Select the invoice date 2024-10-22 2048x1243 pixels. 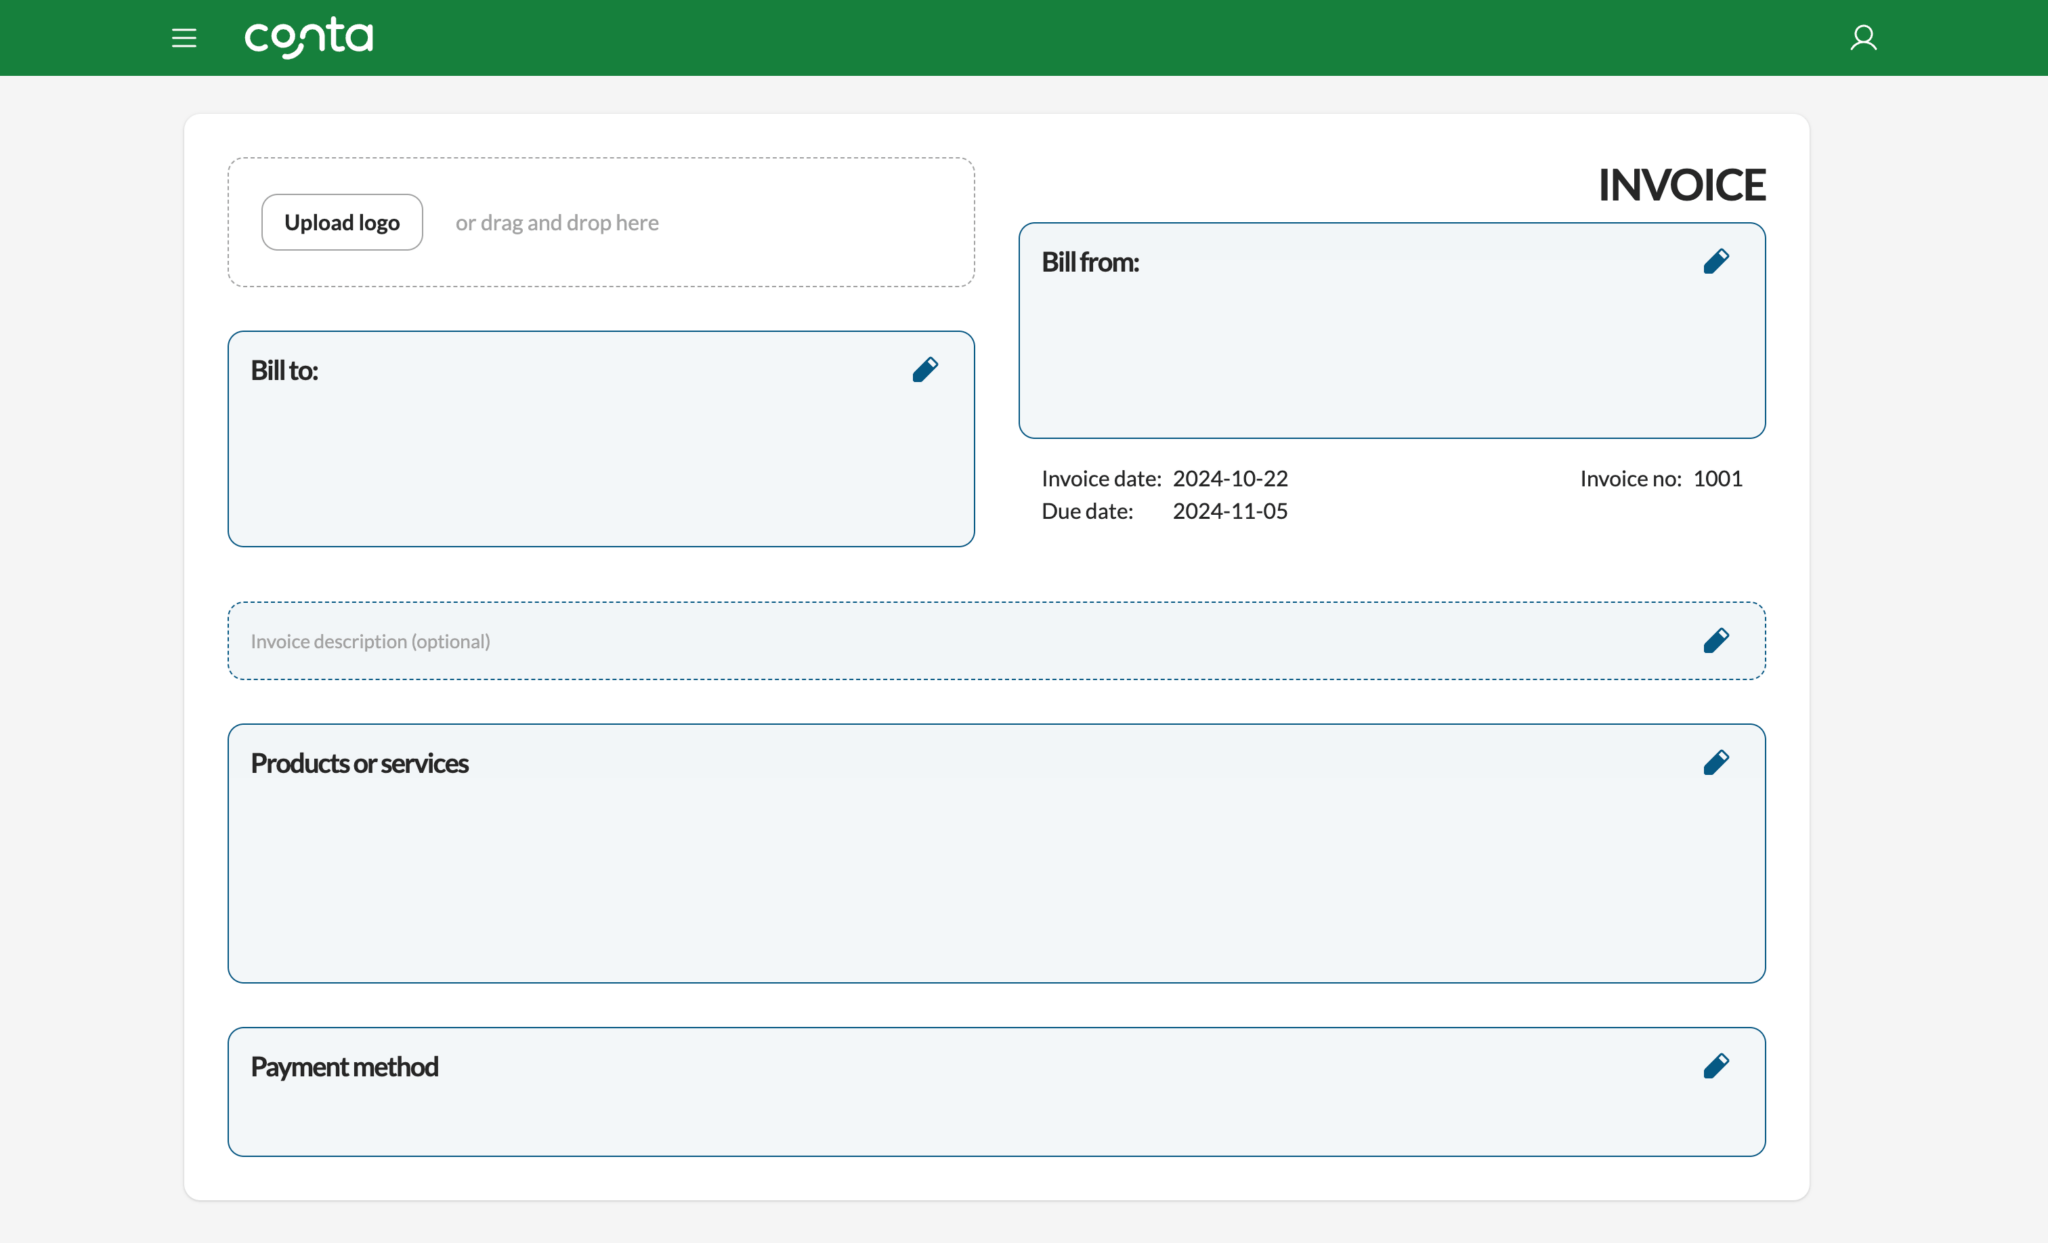point(1229,478)
